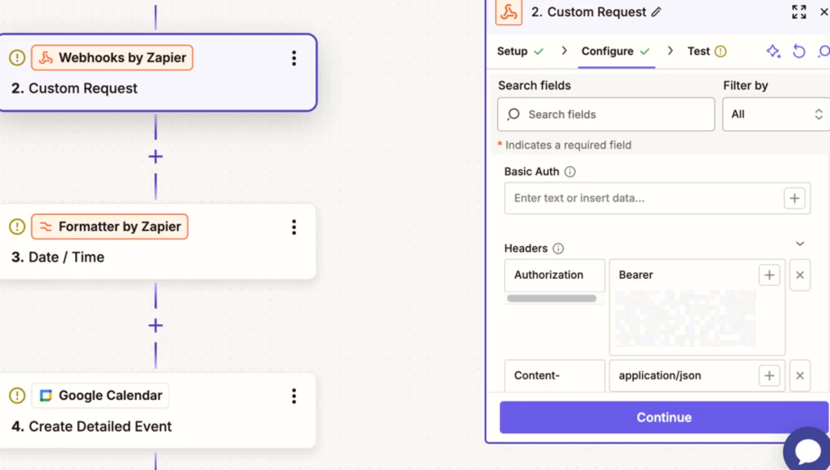
Task: Select the 2. Custom Request step card
Action: [156, 73]
